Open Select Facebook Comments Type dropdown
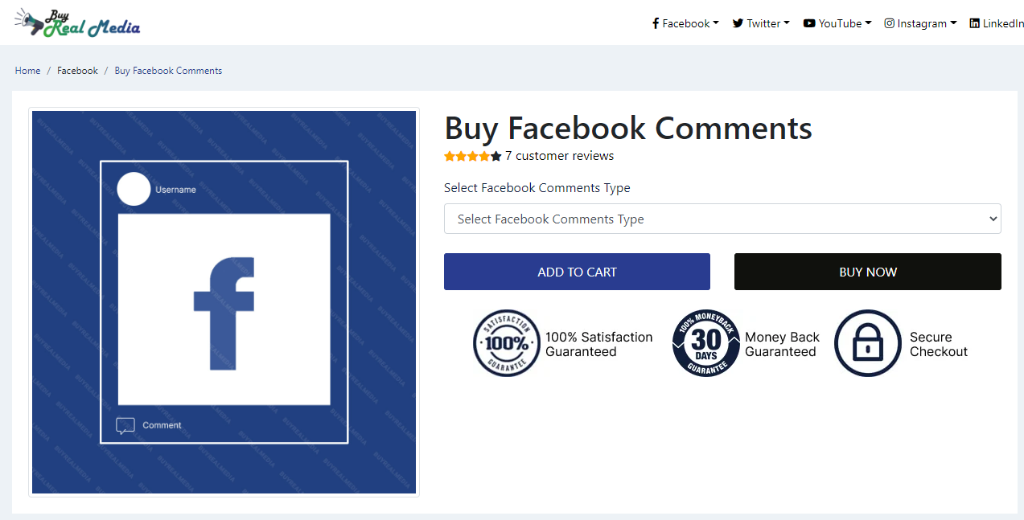The image size is (1024, 520). 722,219
